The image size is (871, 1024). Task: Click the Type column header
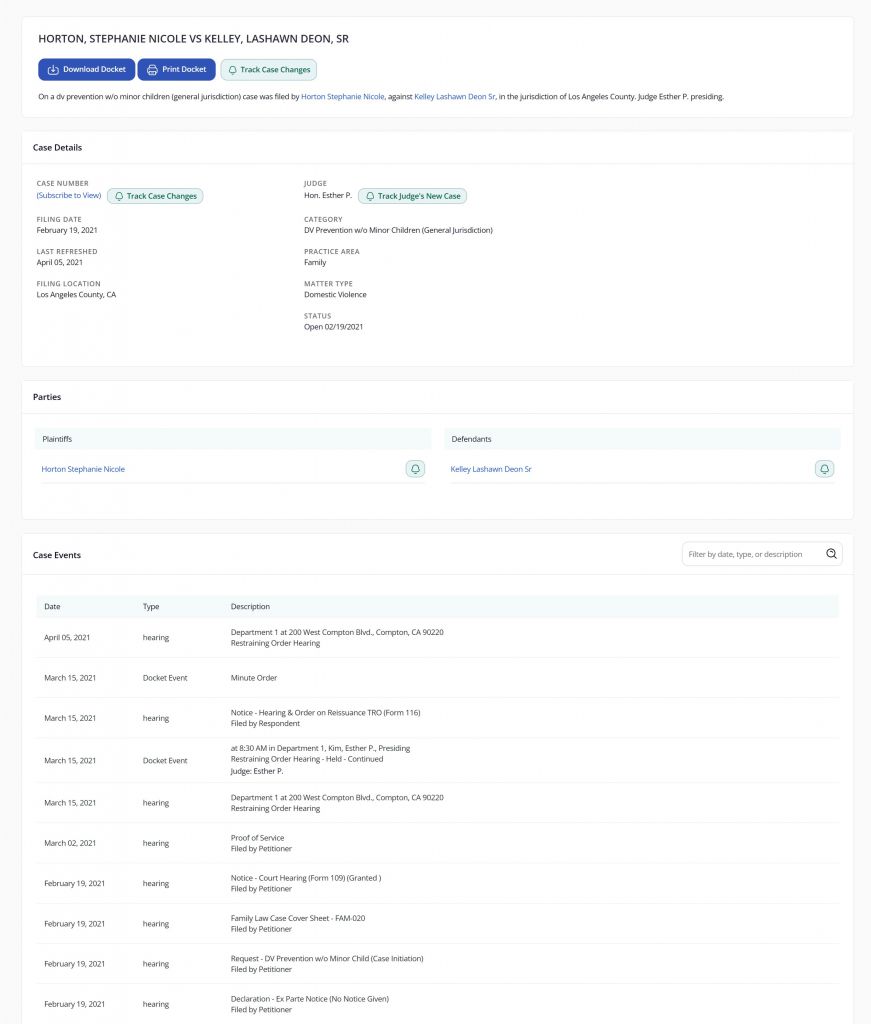[151, 607]
